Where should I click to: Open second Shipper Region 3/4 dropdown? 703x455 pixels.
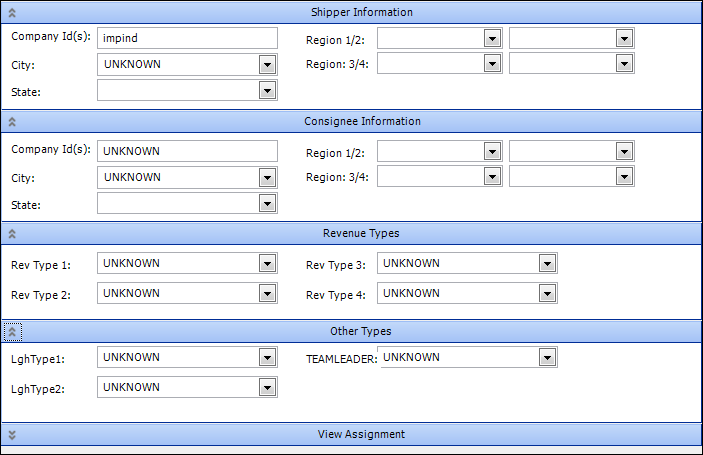(x=624, y=64)
